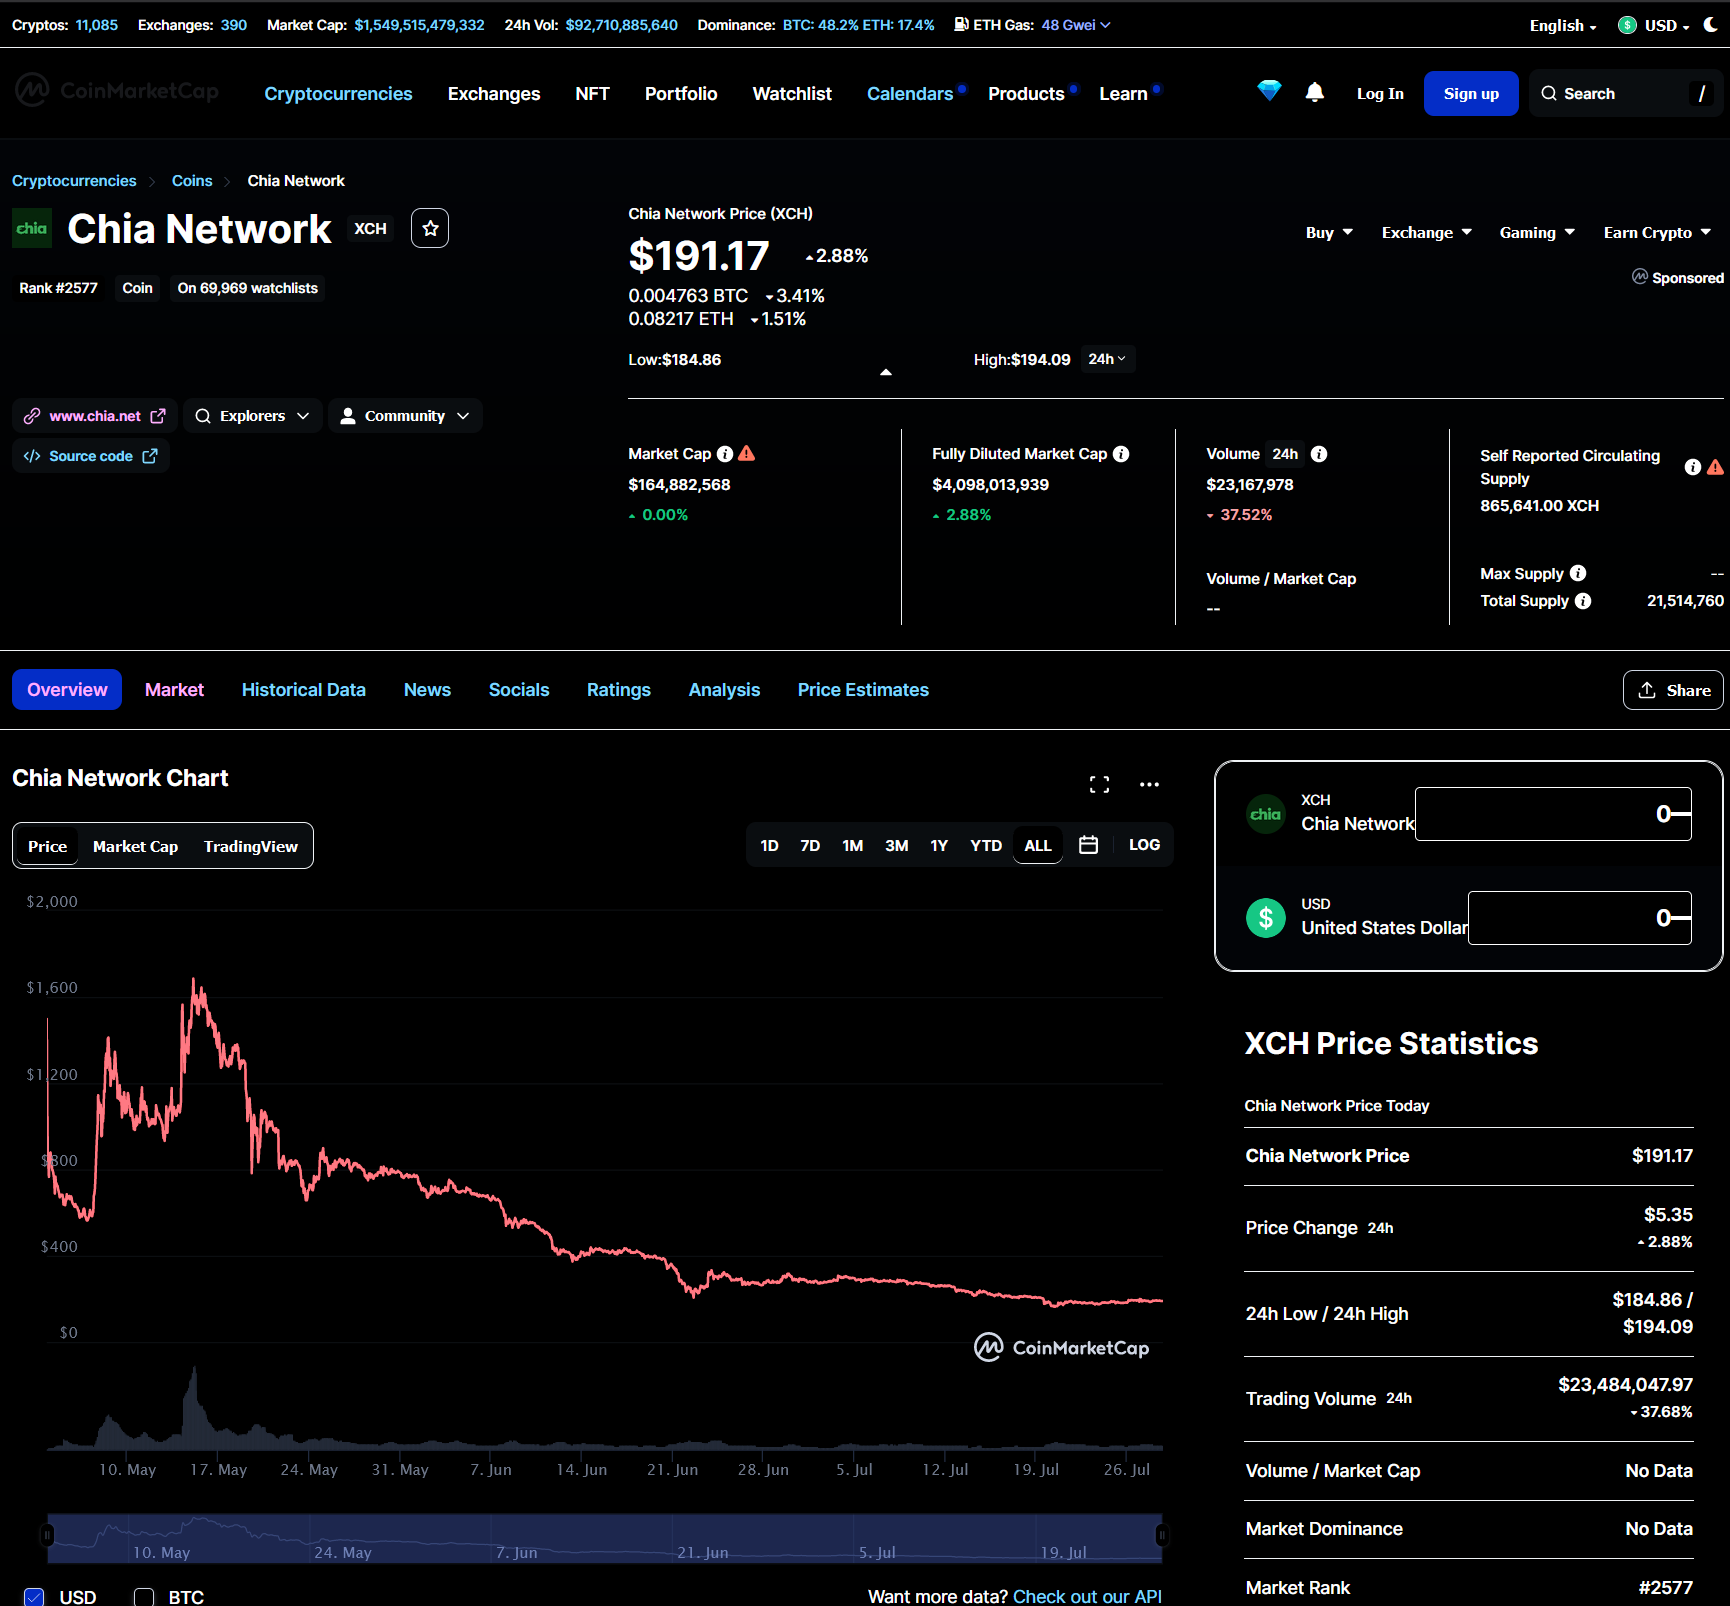The width and height of the screenshot is (1730, 1606).
Task: Click the left handle of chart range slider
Action: point(46,1534)
